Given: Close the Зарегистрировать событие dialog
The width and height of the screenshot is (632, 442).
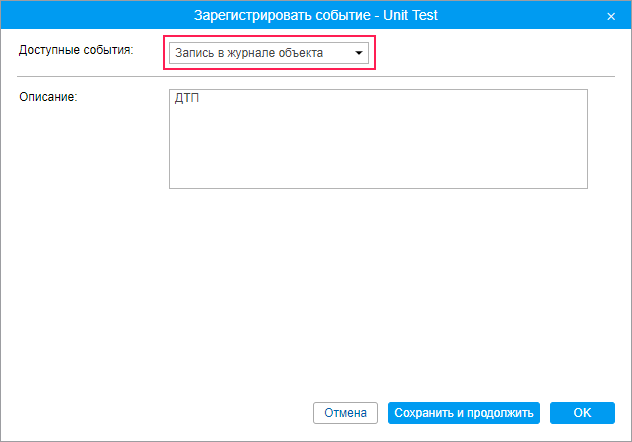Looking at the screenshot, I should (611, 17).
